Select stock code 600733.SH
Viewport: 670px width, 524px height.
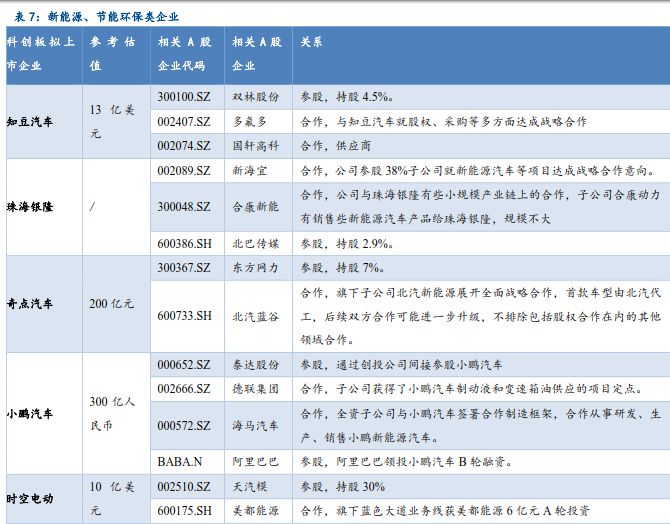coord(185,316)
